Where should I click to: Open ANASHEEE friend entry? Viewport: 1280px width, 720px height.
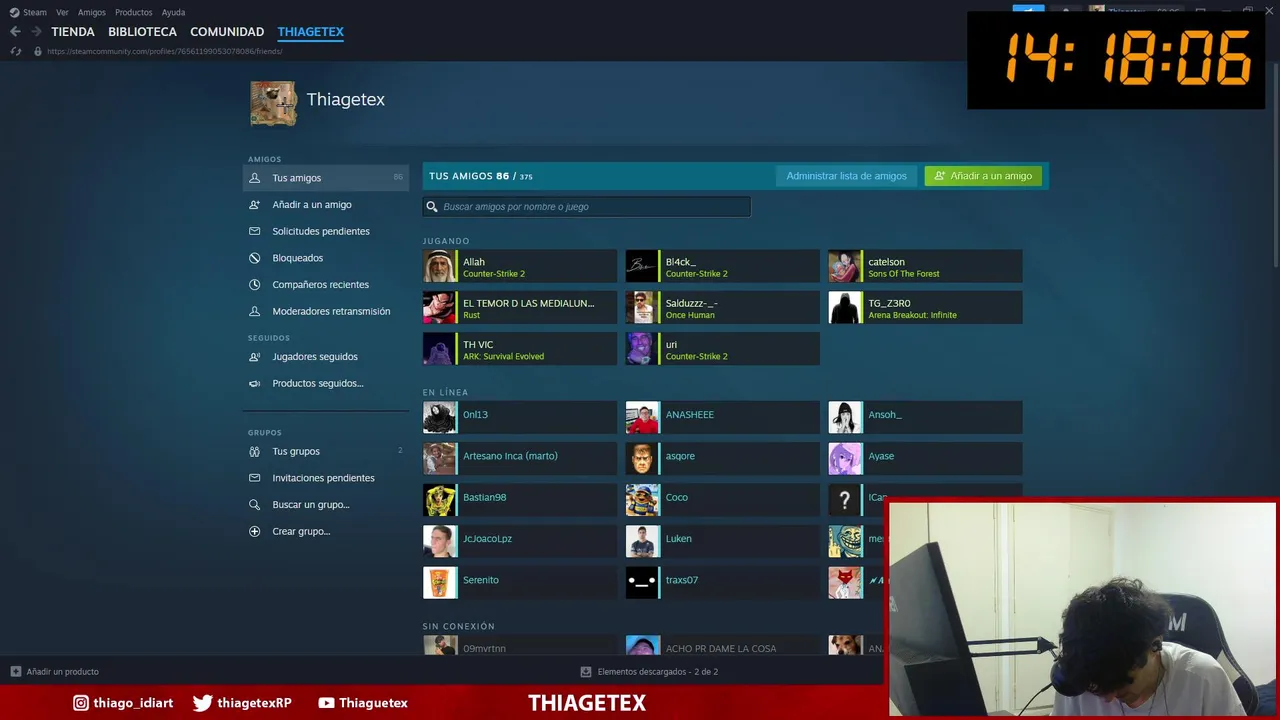722,417
